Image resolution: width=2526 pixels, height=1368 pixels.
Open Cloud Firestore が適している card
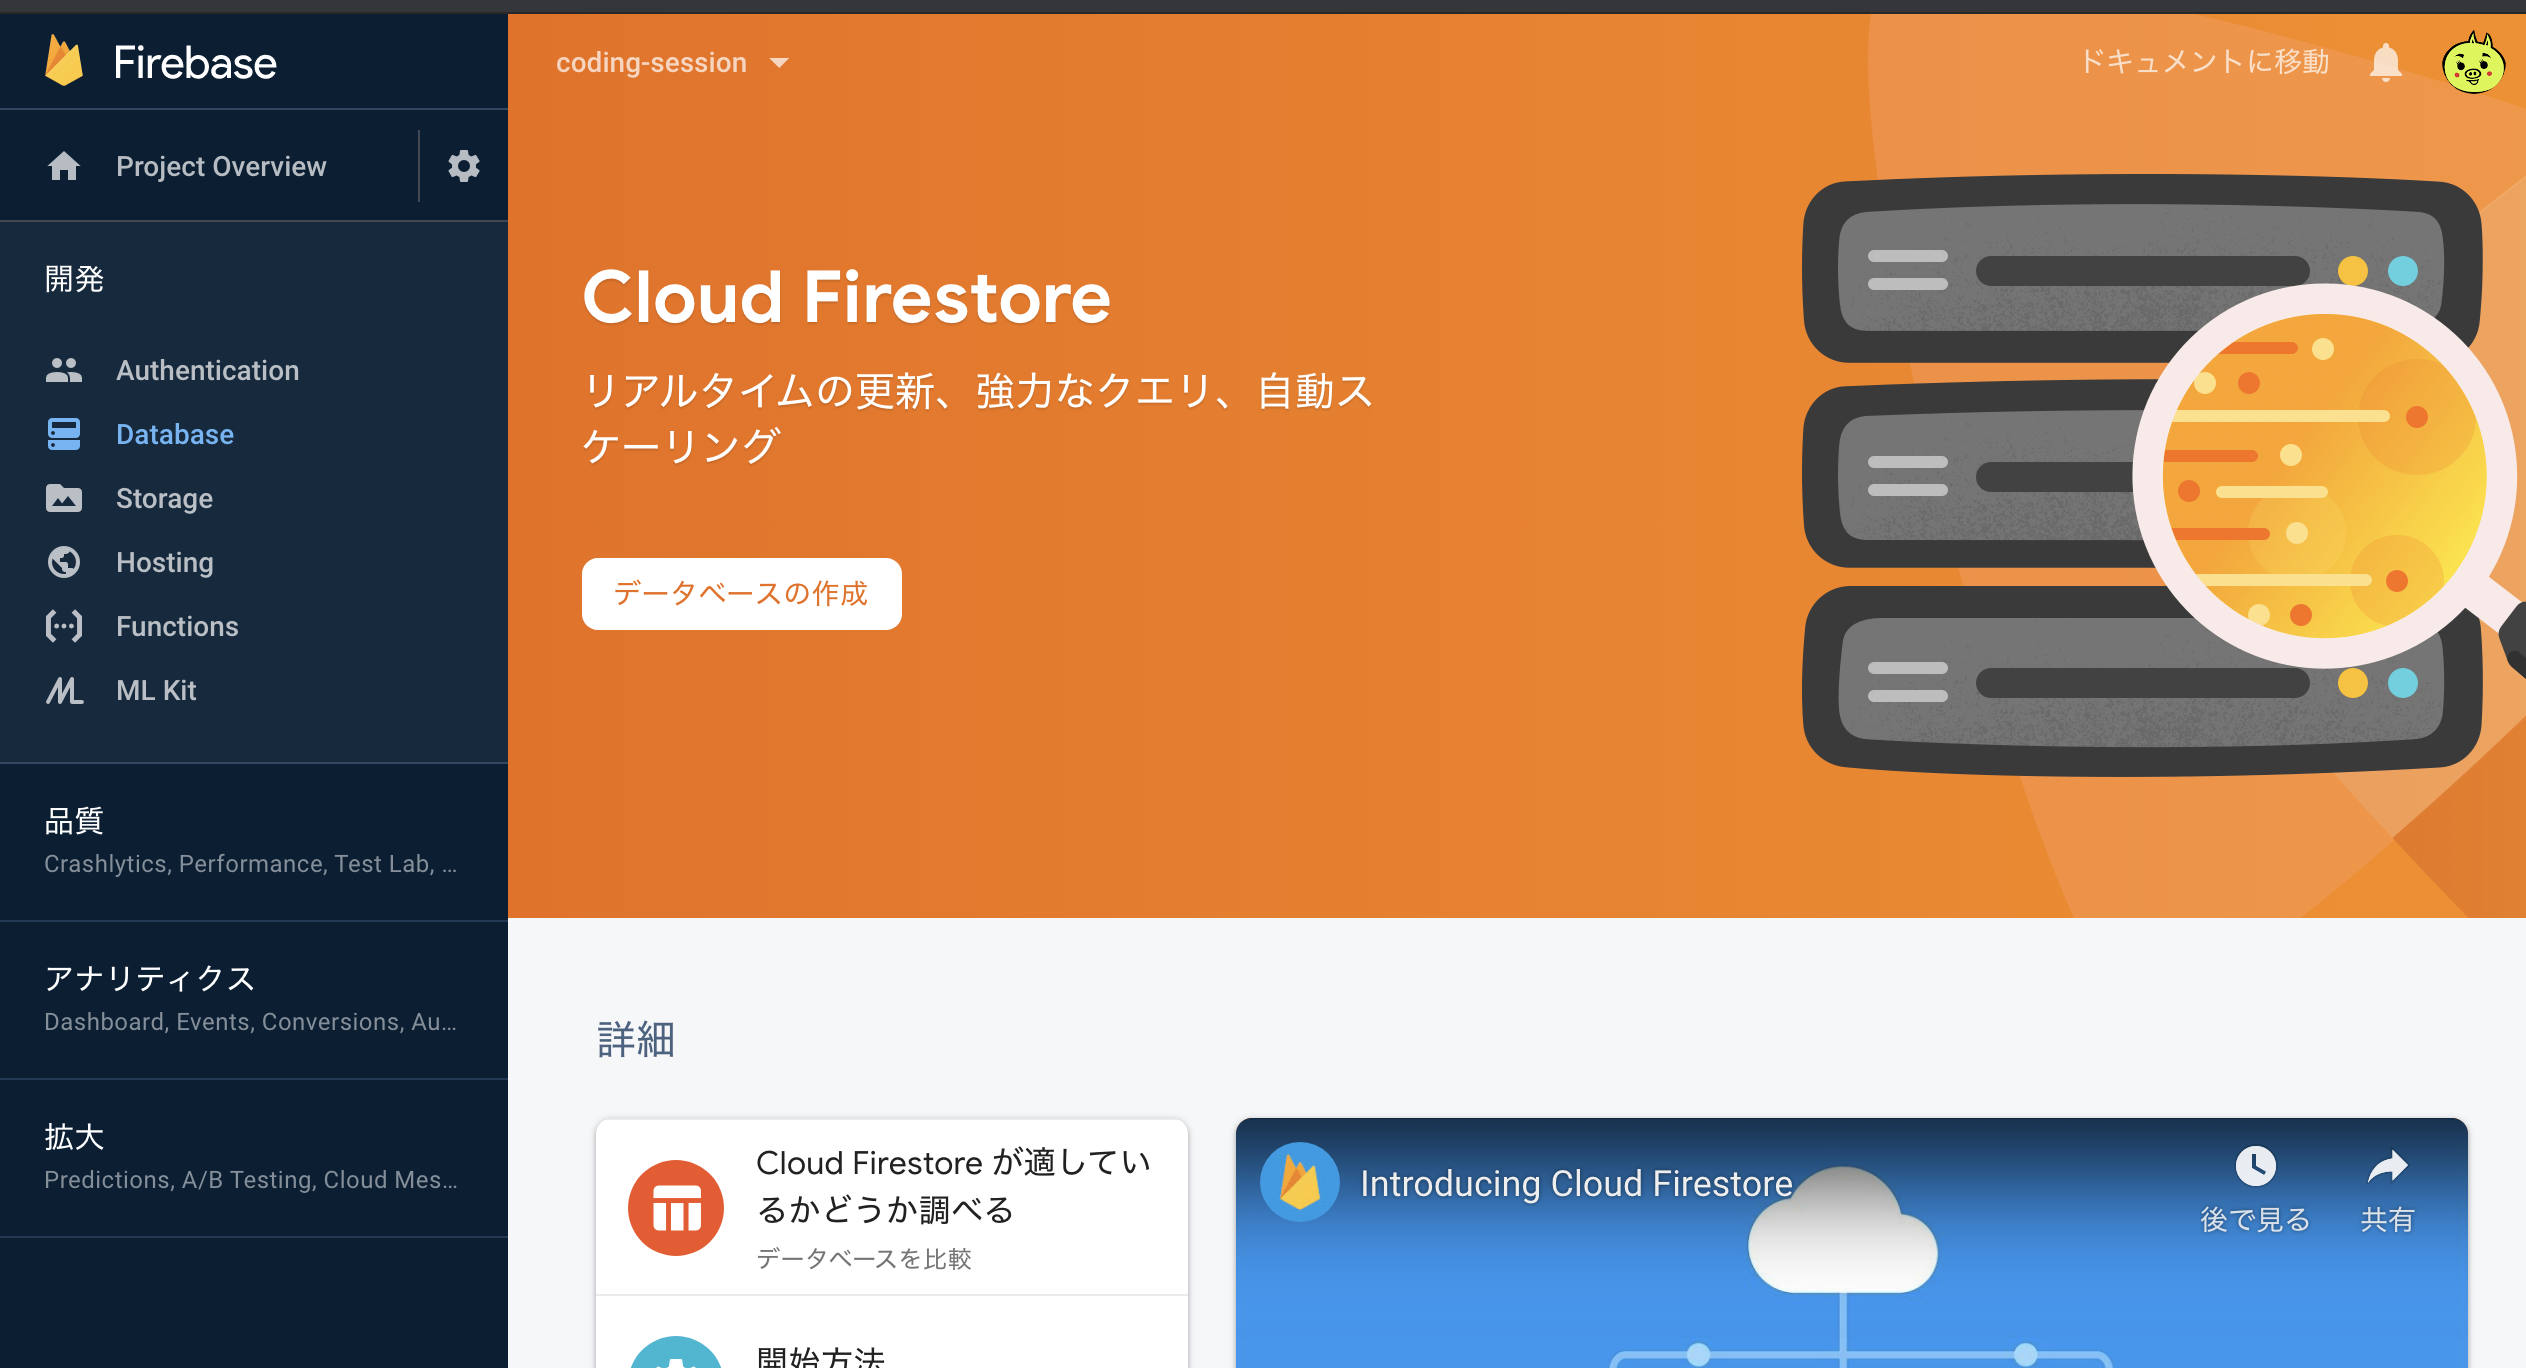tap(892, 1207)
